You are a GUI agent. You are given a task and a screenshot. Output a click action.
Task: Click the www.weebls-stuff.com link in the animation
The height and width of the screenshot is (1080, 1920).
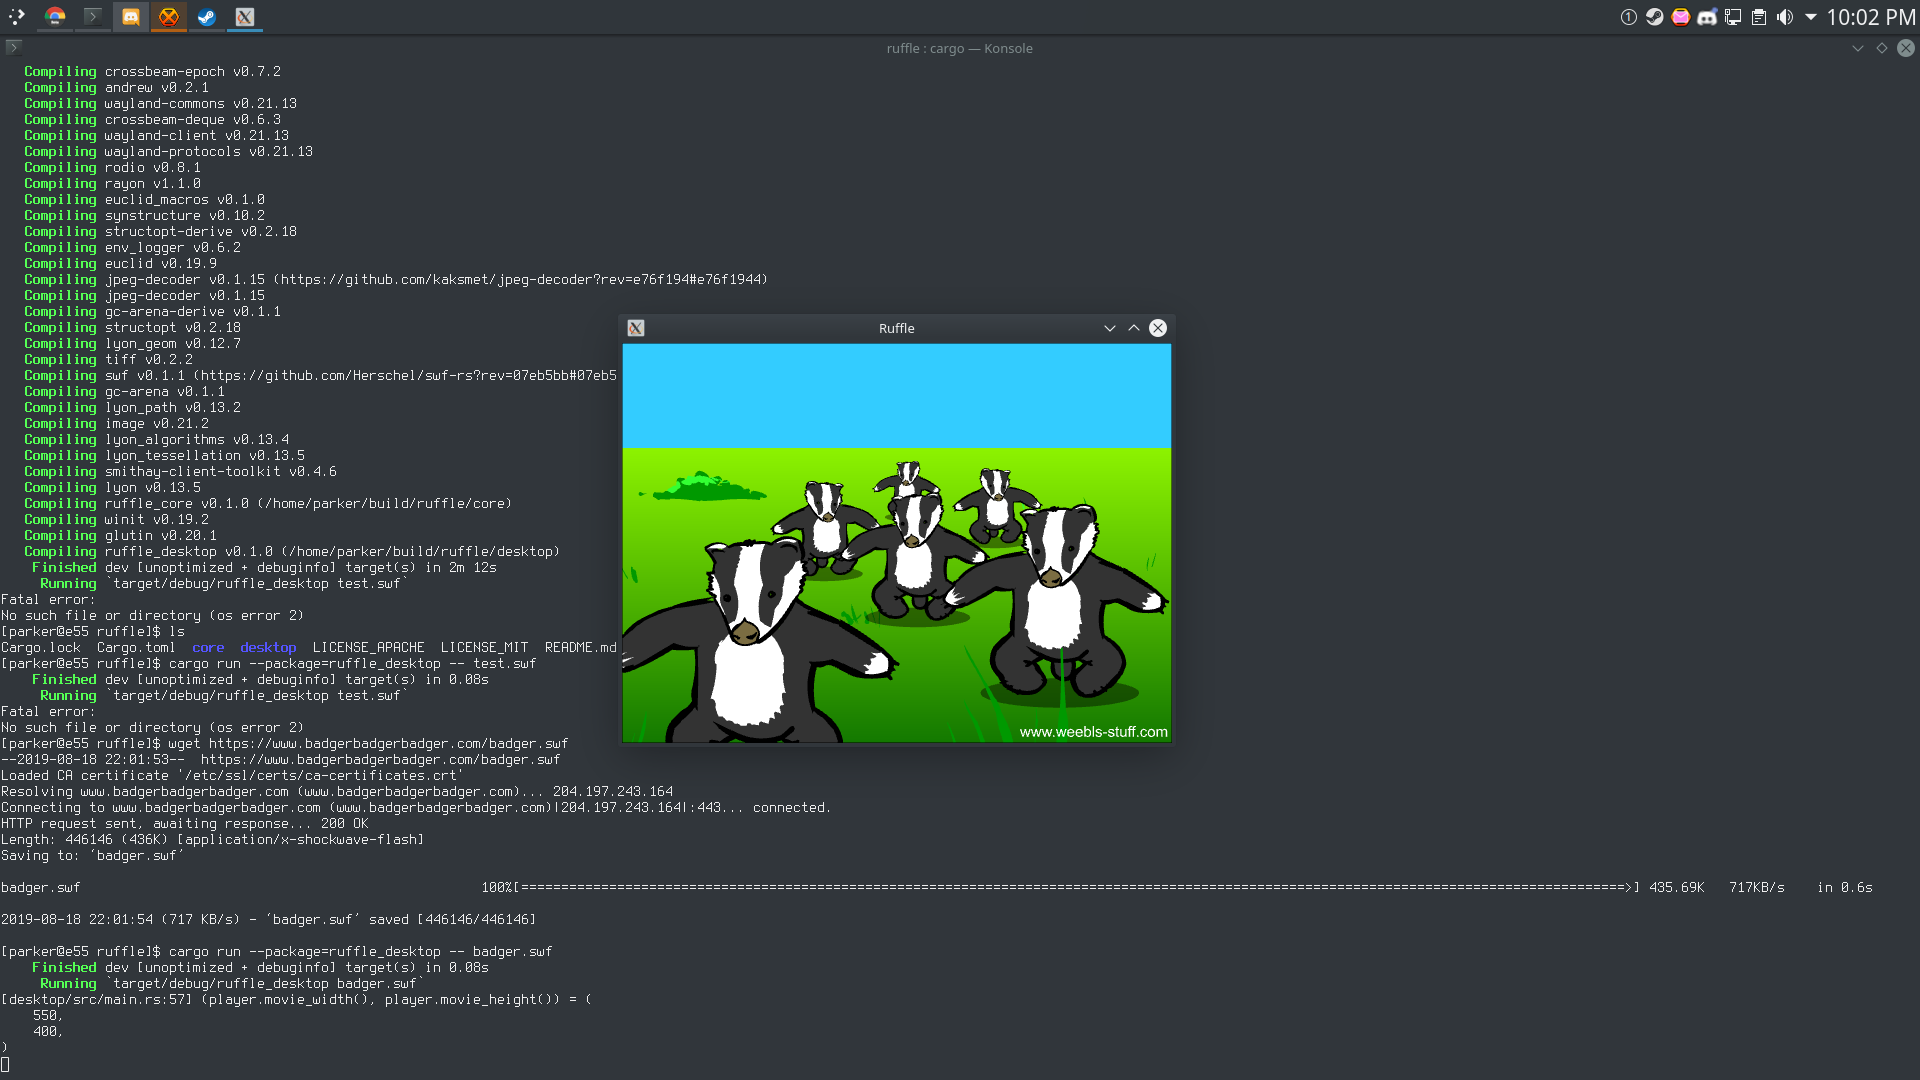click(1093, 732)
